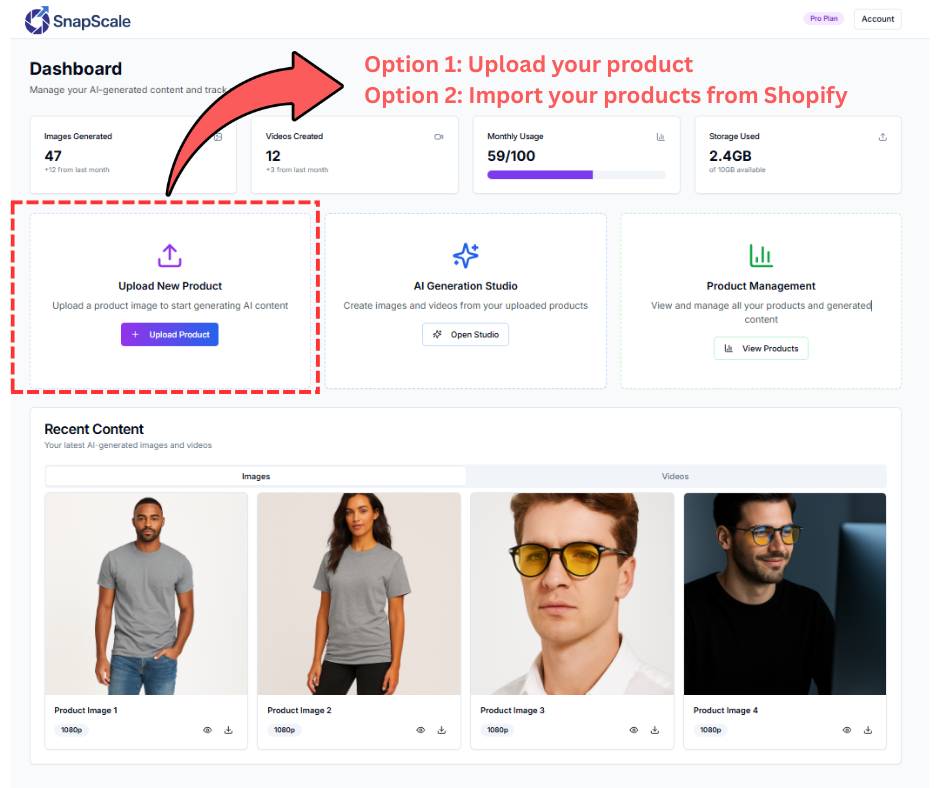Click the SnapScale logo icon
This screenshot has height=788, width=940.
pyautogui.click(x=39, y=19)
